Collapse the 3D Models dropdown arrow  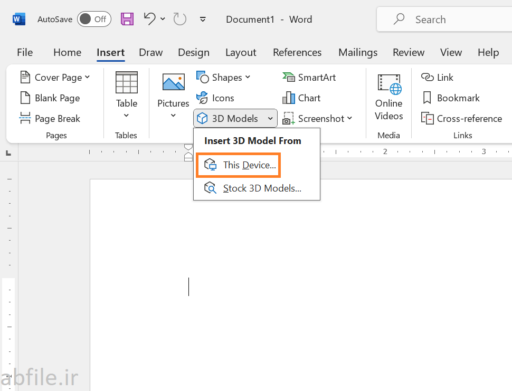(x=270, y=118)
